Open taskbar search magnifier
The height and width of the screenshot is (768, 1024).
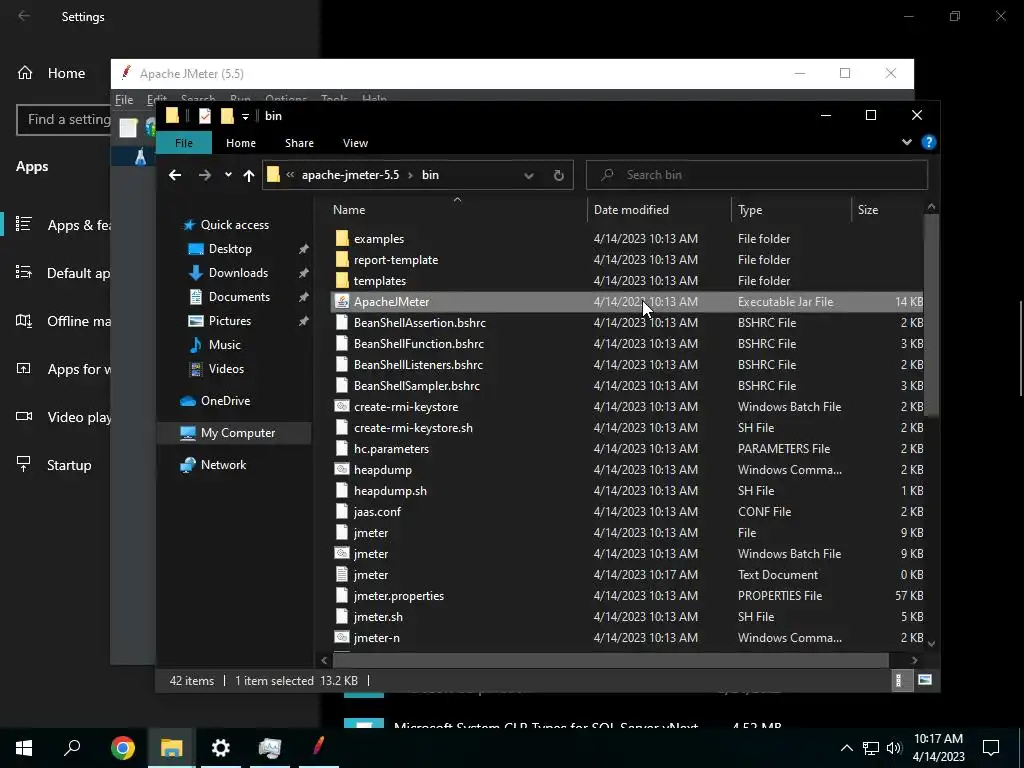click(72, 748)
